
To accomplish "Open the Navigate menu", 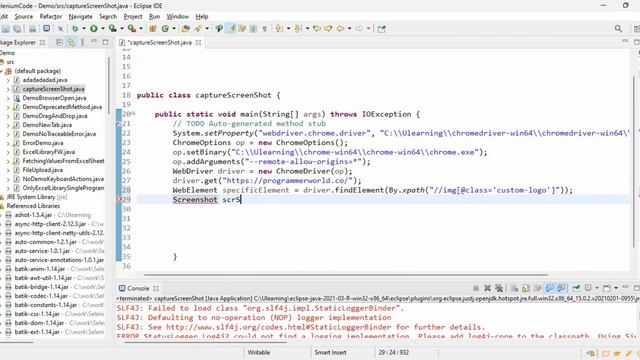I will coord(80,17).
